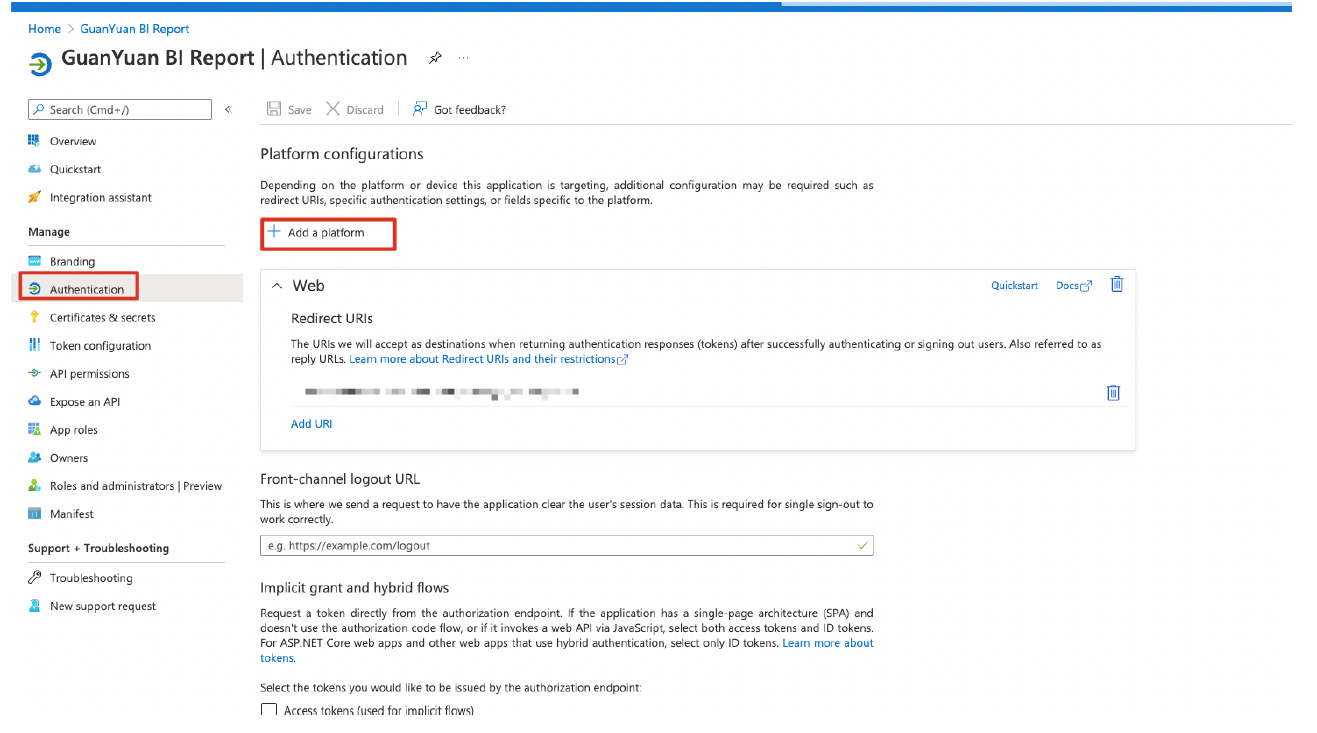Click the New support request icon
Image resolution: width=1317 pixels, height=733 pixels.
pos(34,605)
